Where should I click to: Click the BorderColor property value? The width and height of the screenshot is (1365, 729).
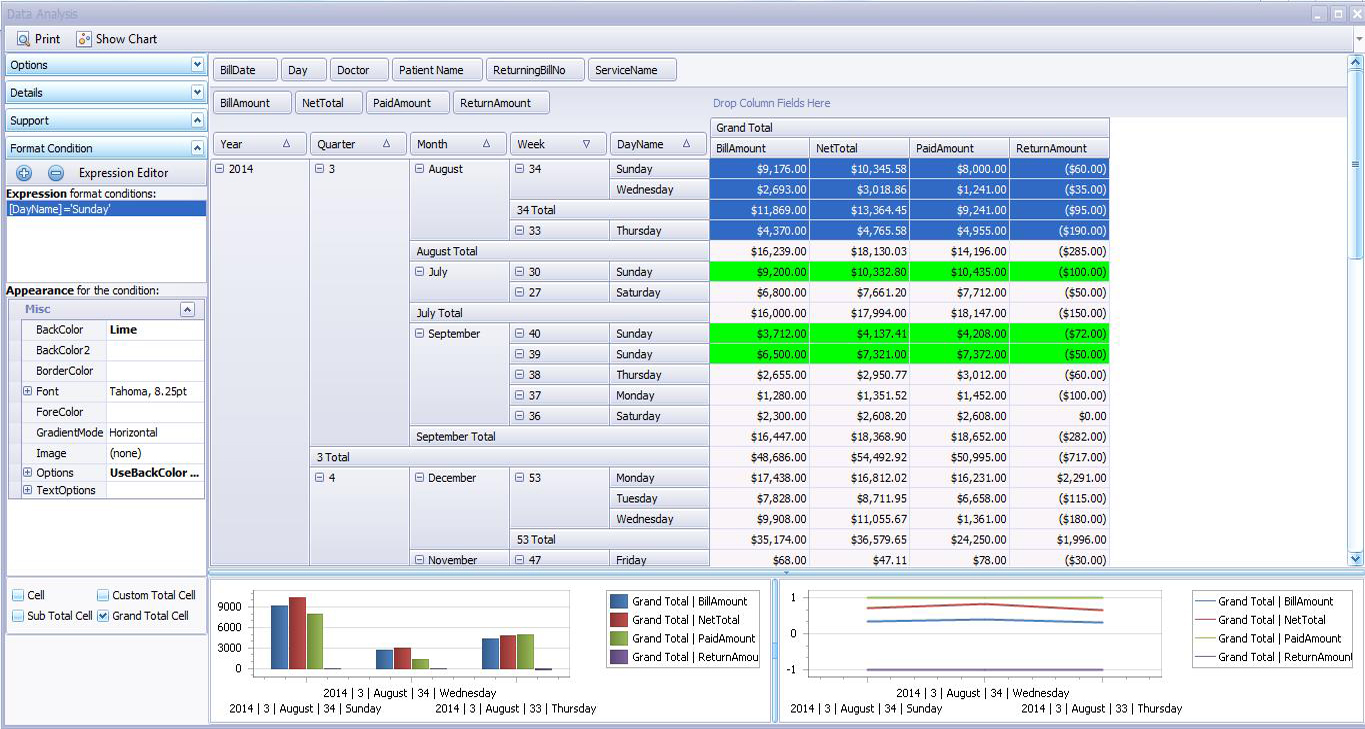[x=155, y=371]
